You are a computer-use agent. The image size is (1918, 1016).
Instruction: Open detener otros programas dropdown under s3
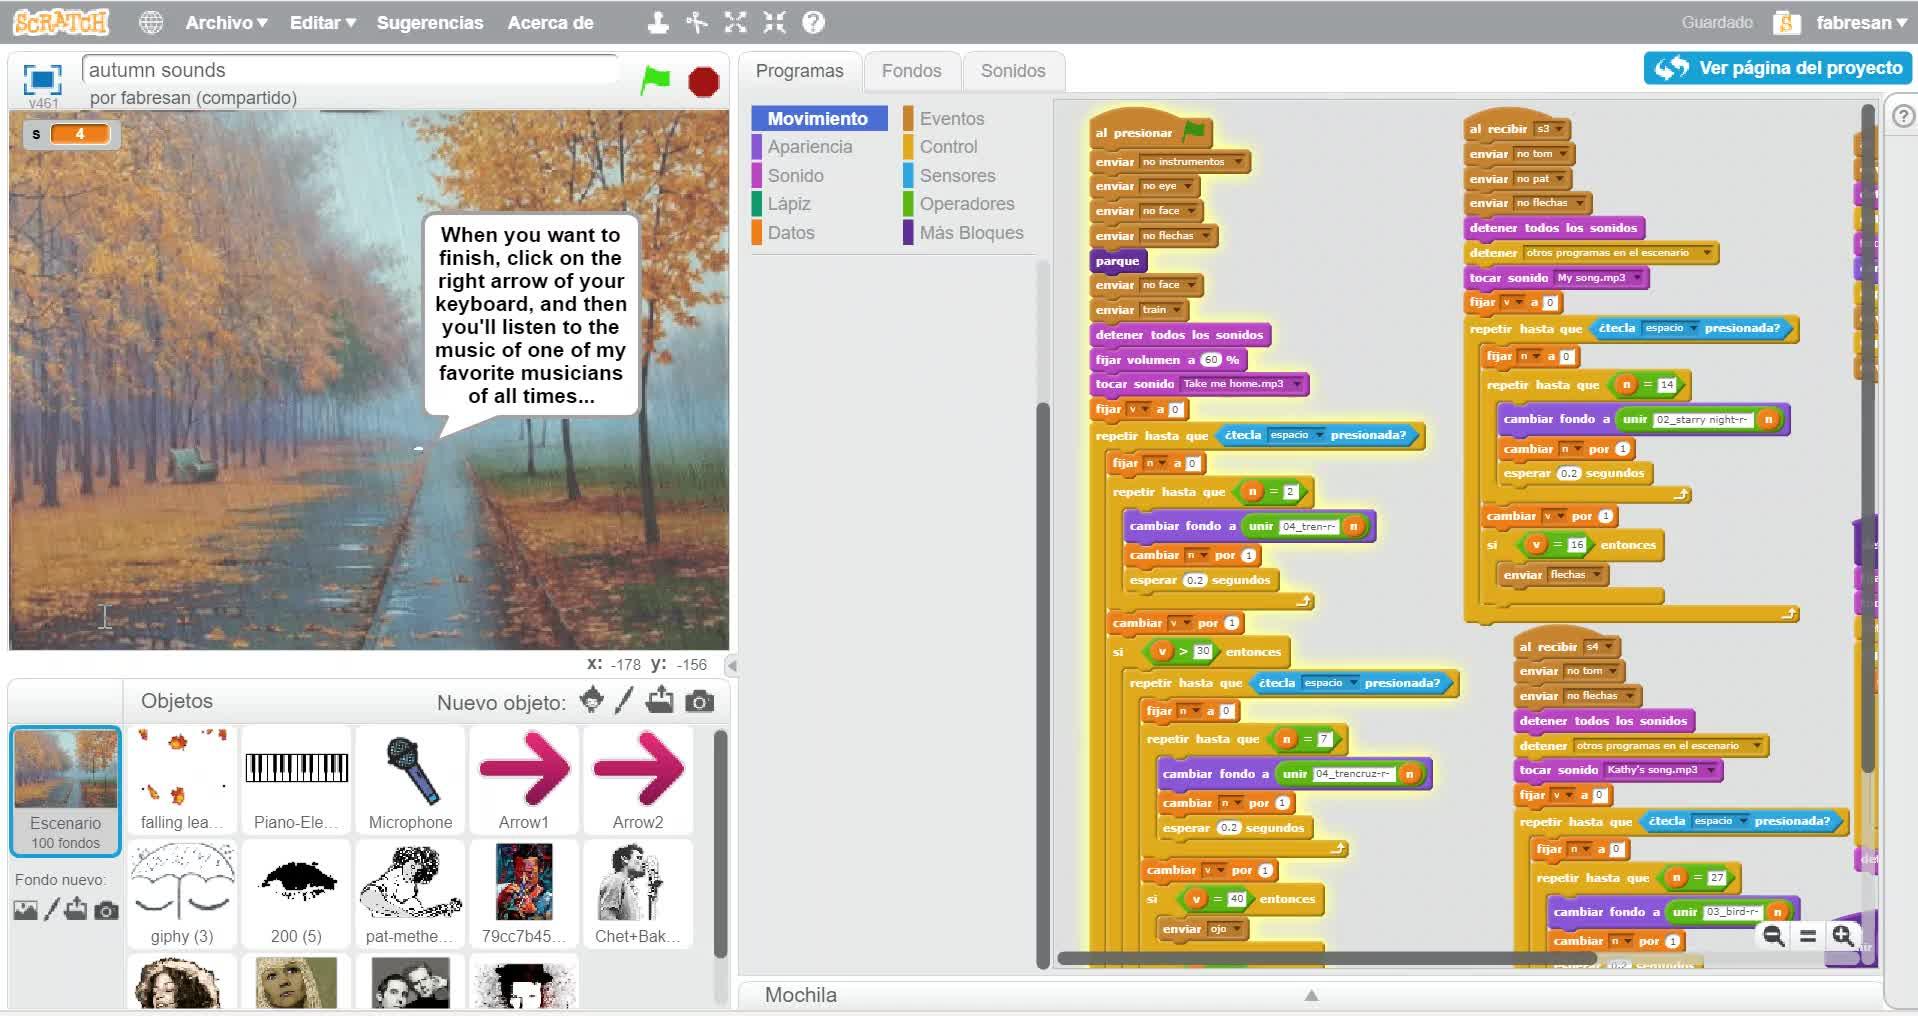pyautogui.click(x=1705, y=253)
